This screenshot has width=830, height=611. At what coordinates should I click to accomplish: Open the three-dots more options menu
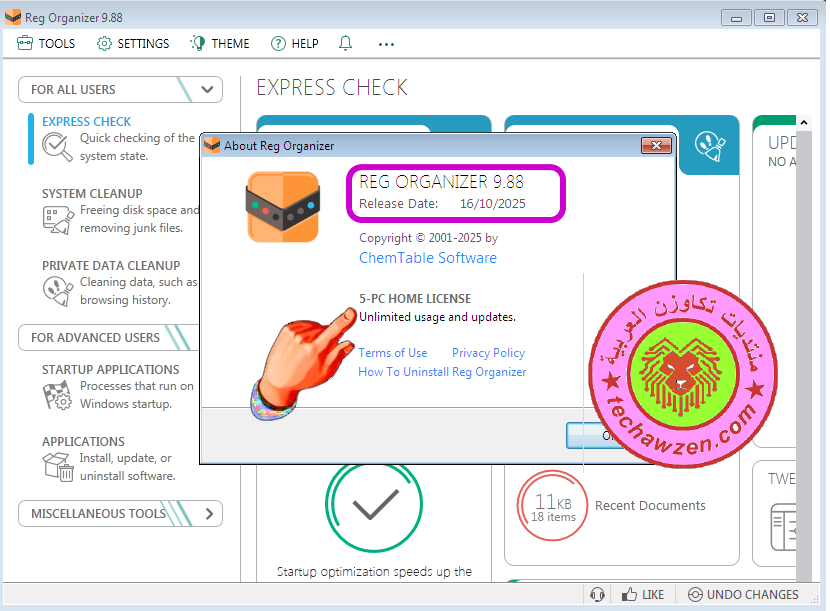tap(386, 44)
